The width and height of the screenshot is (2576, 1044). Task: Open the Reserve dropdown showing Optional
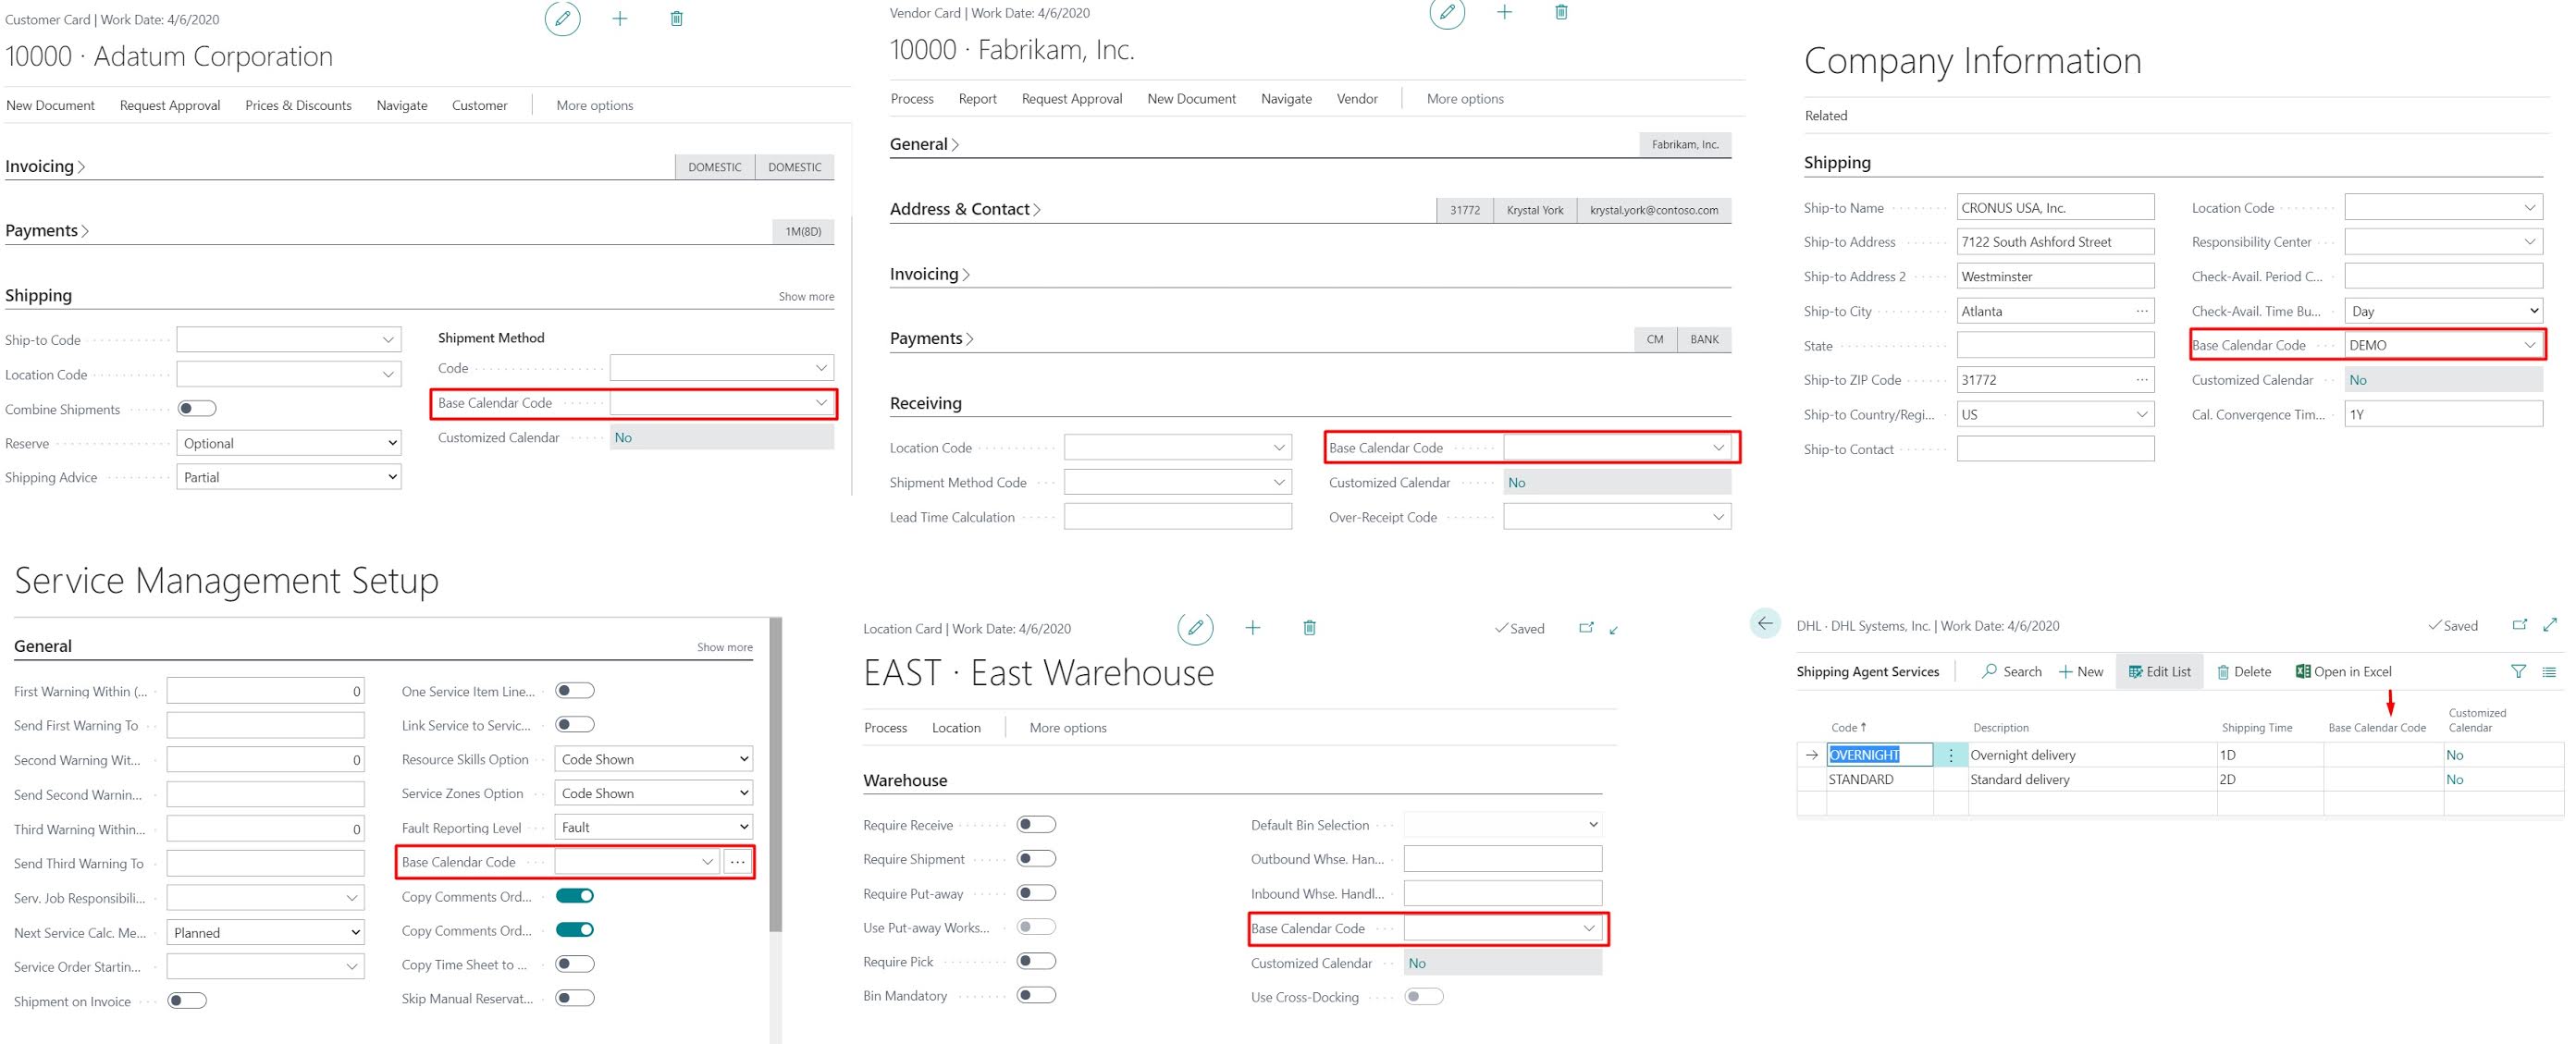click(x=288, y=443)
